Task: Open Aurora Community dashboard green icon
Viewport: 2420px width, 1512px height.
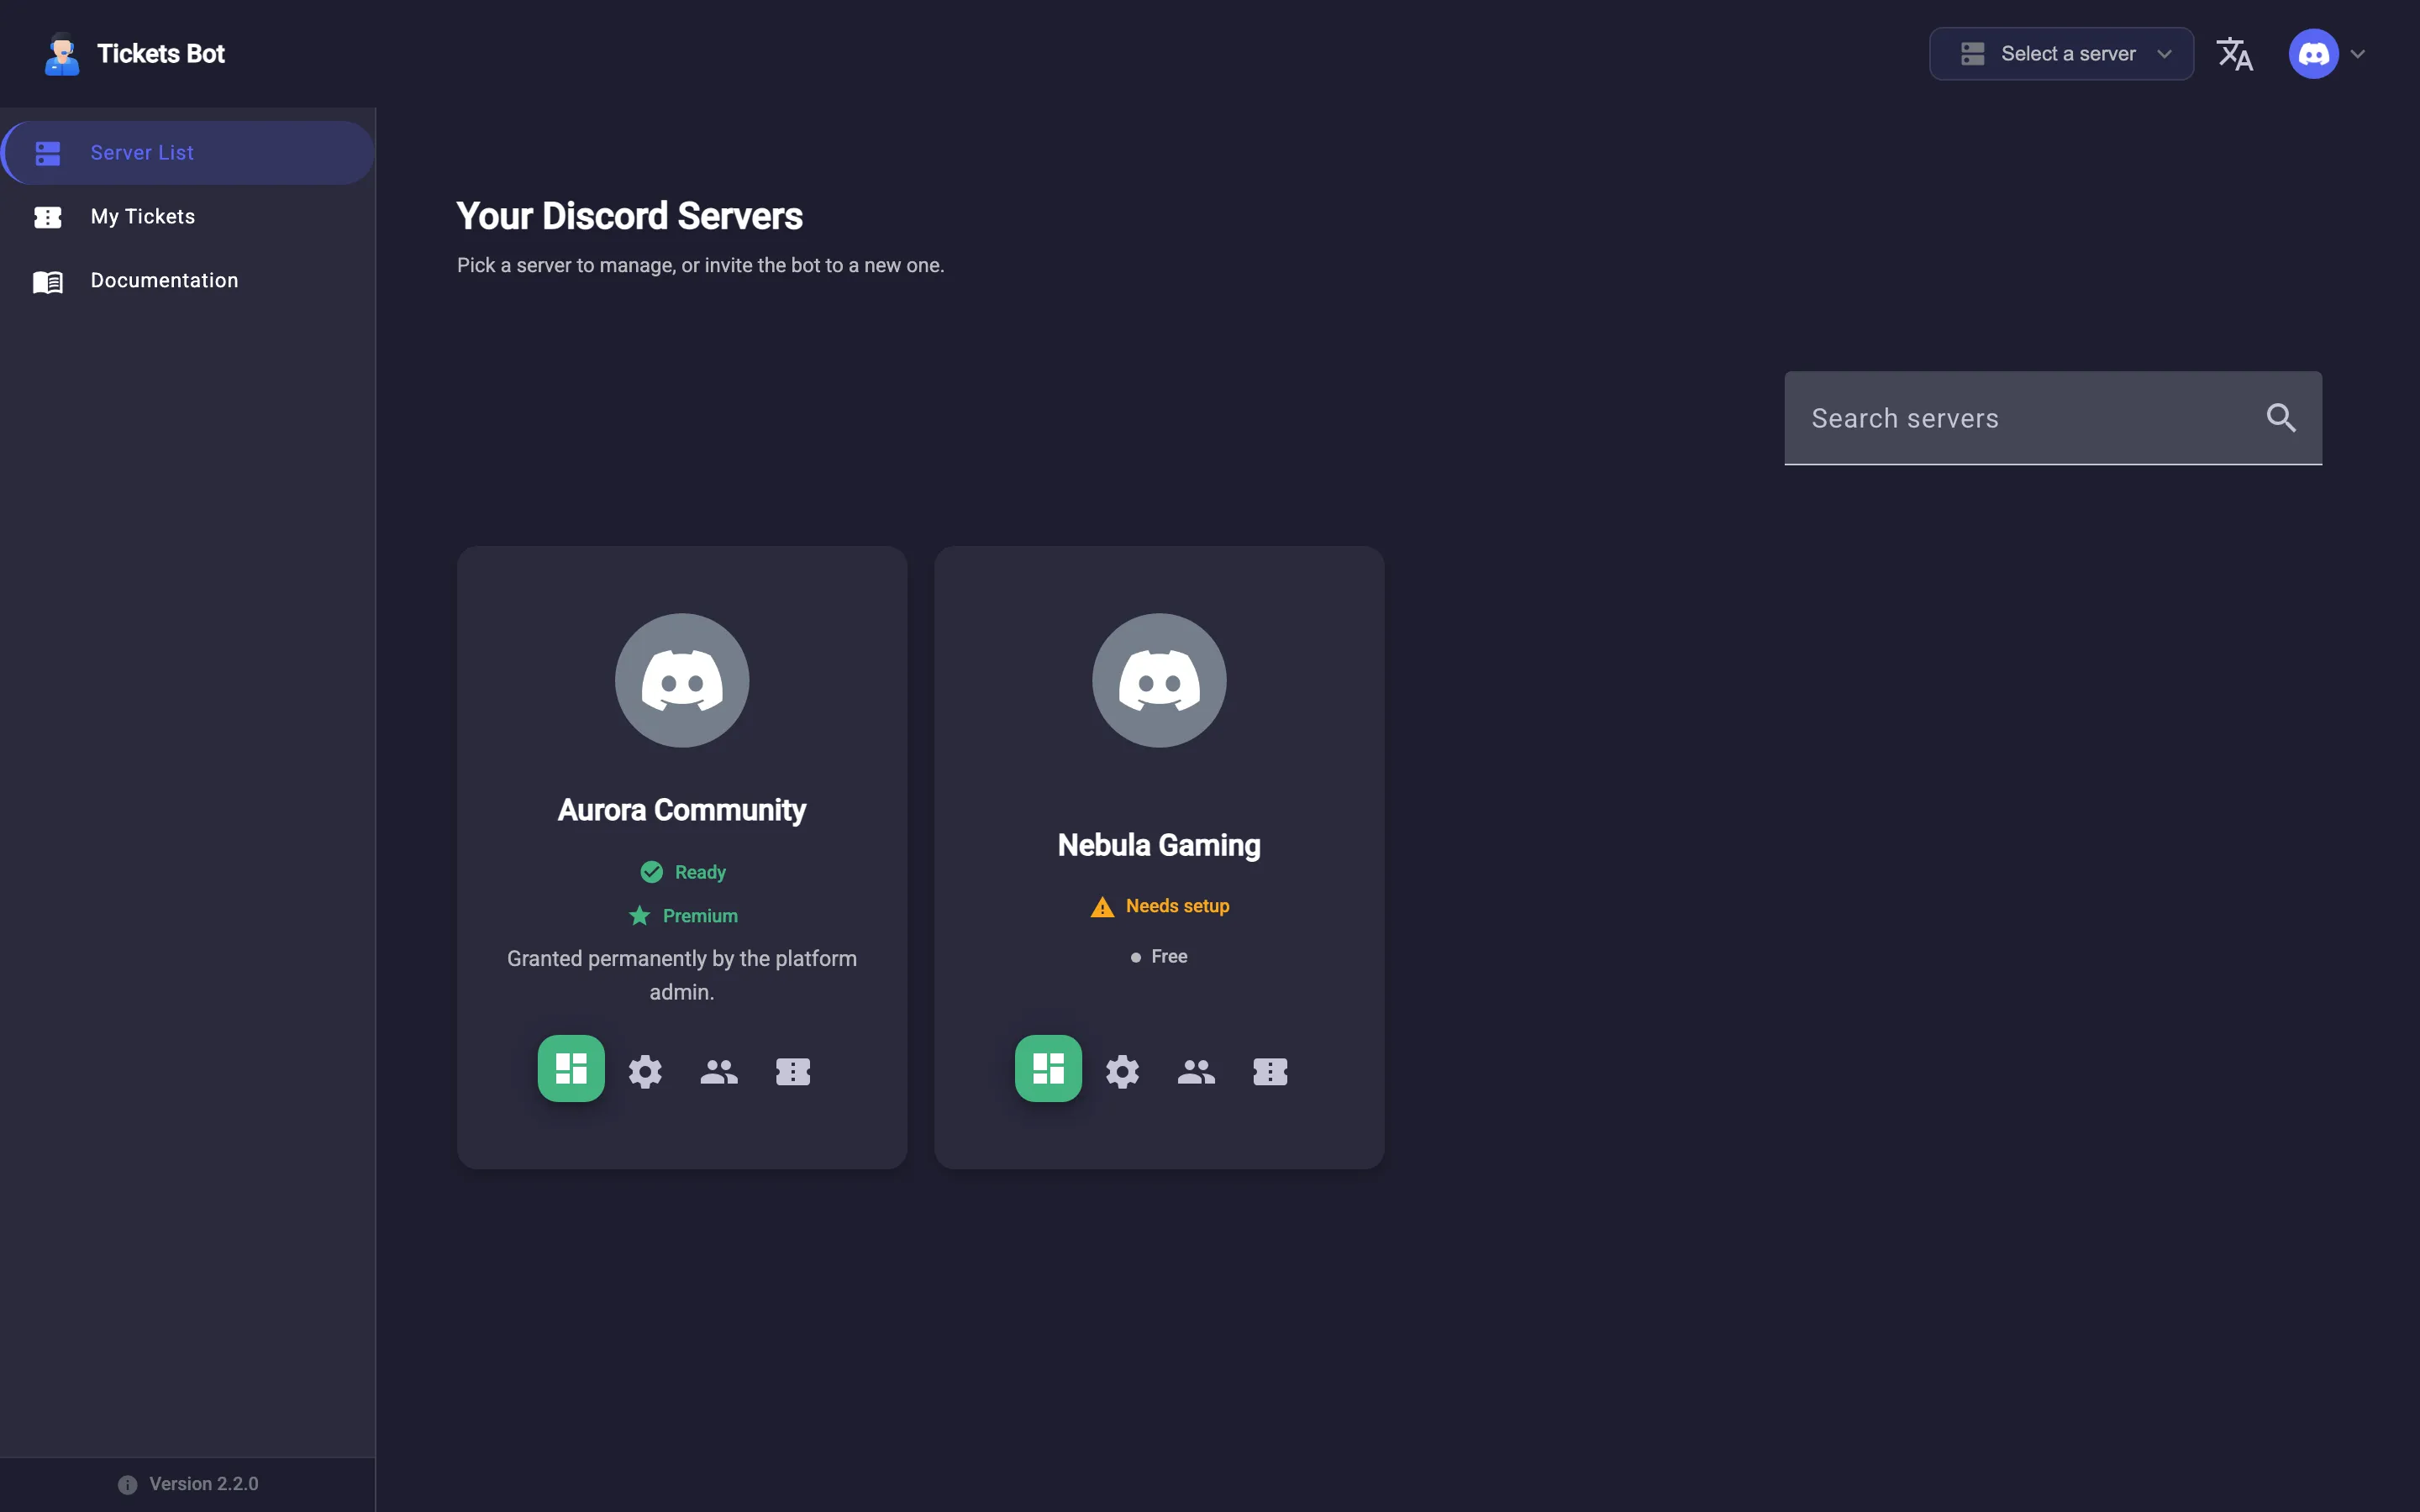Action: (571, 1068)
